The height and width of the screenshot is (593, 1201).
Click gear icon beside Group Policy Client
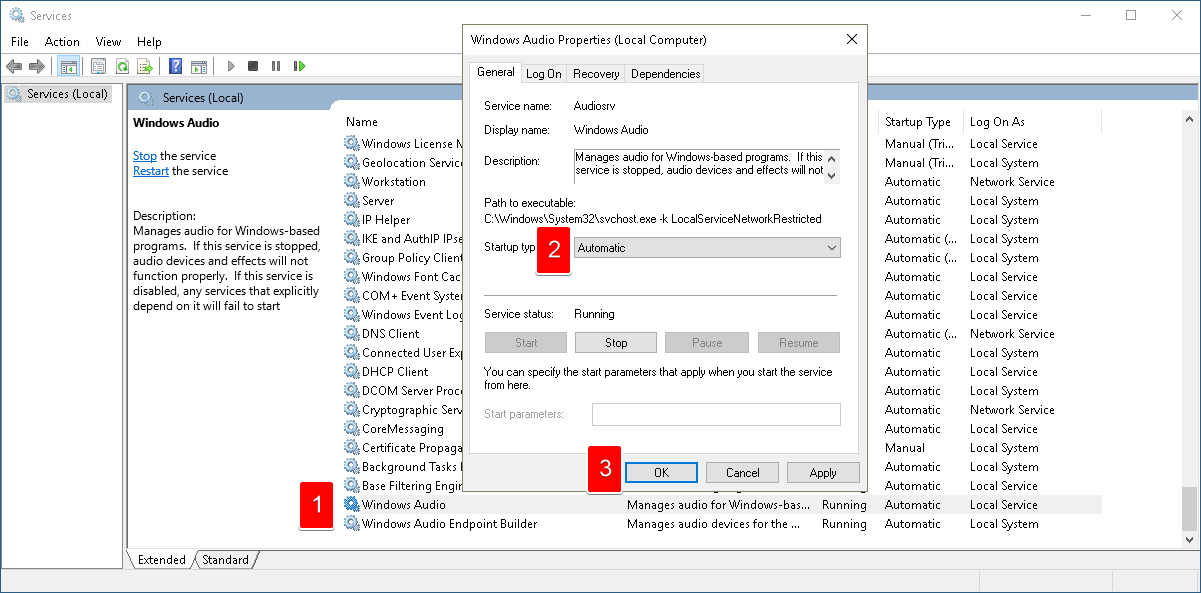(x=351, y=258)
